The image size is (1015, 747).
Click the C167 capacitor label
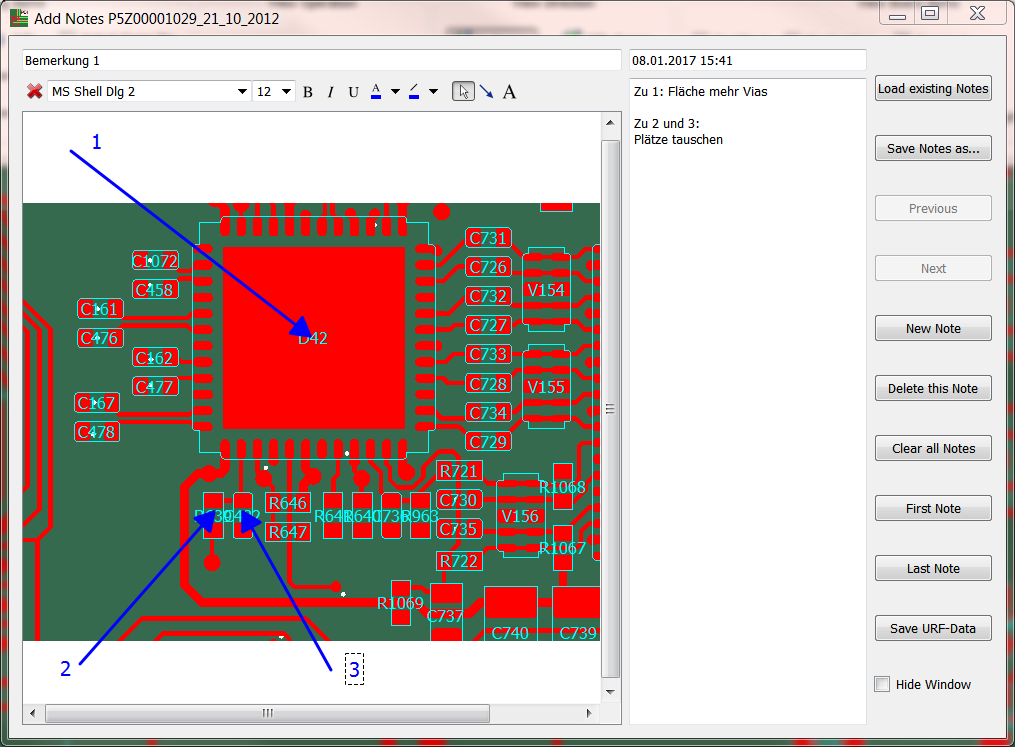click(x=96, y=403)
